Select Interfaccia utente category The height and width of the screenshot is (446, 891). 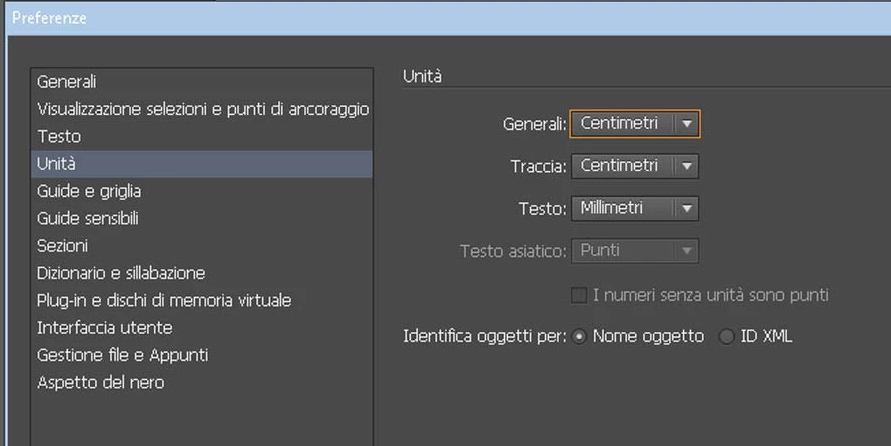202,327
